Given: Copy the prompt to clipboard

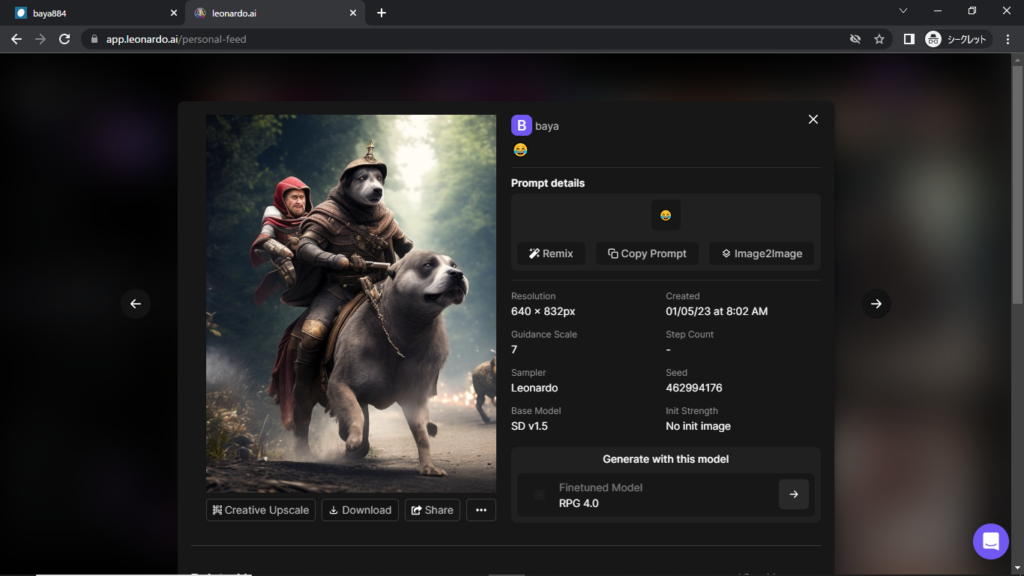Looking at the screenshot, I should [x=647, y=253].
